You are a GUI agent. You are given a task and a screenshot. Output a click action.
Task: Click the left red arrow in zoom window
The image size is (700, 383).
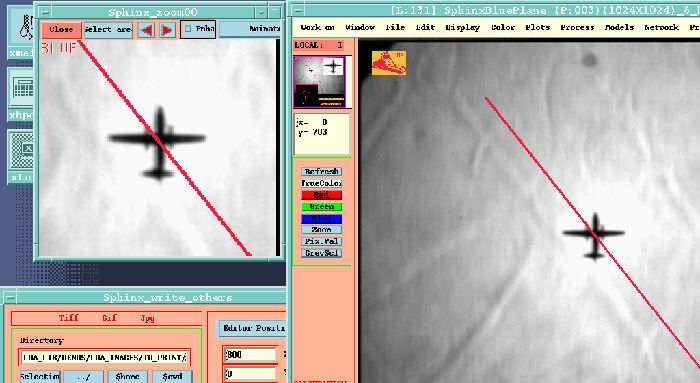point(146,30)
